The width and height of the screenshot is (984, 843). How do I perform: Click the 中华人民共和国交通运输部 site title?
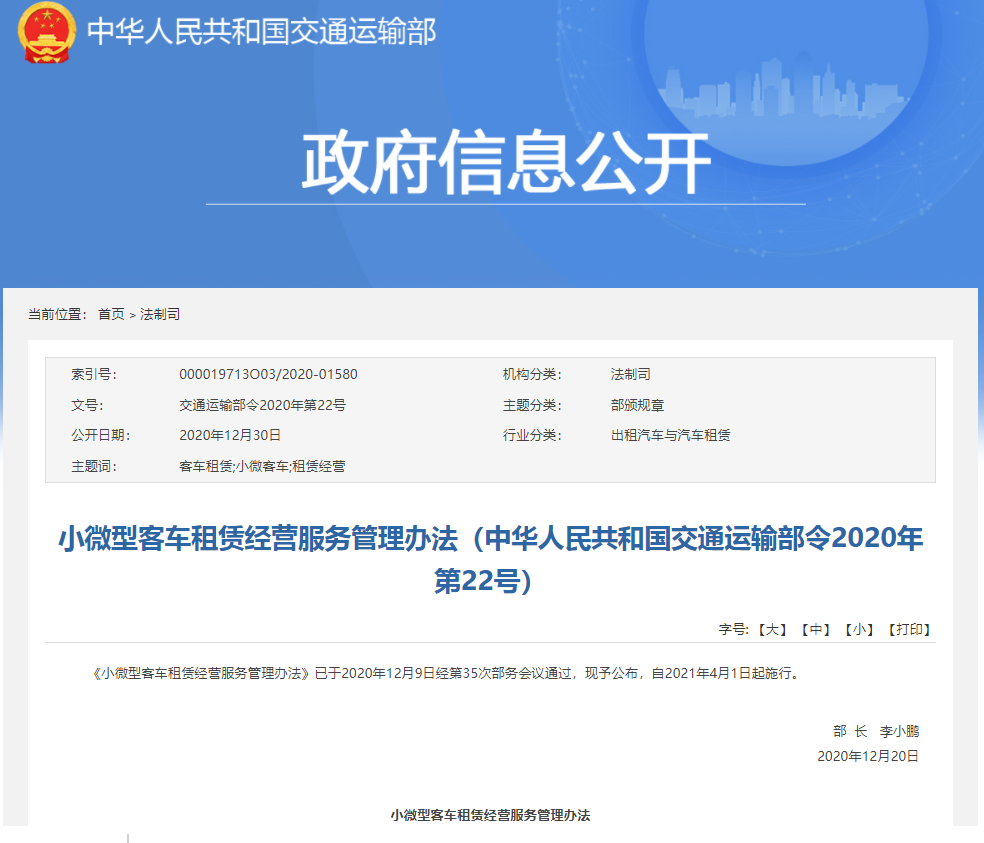(x=262, y=32)
